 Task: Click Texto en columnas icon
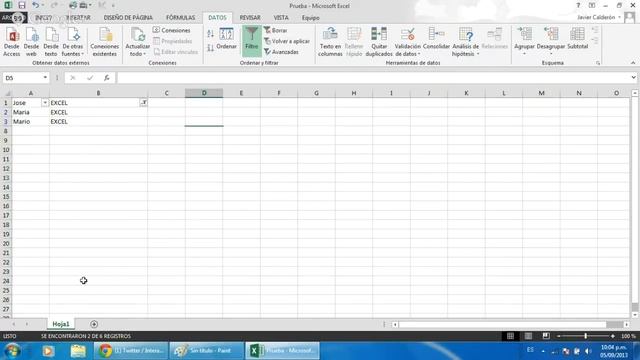pyautogui.click(x=330, y=42)
